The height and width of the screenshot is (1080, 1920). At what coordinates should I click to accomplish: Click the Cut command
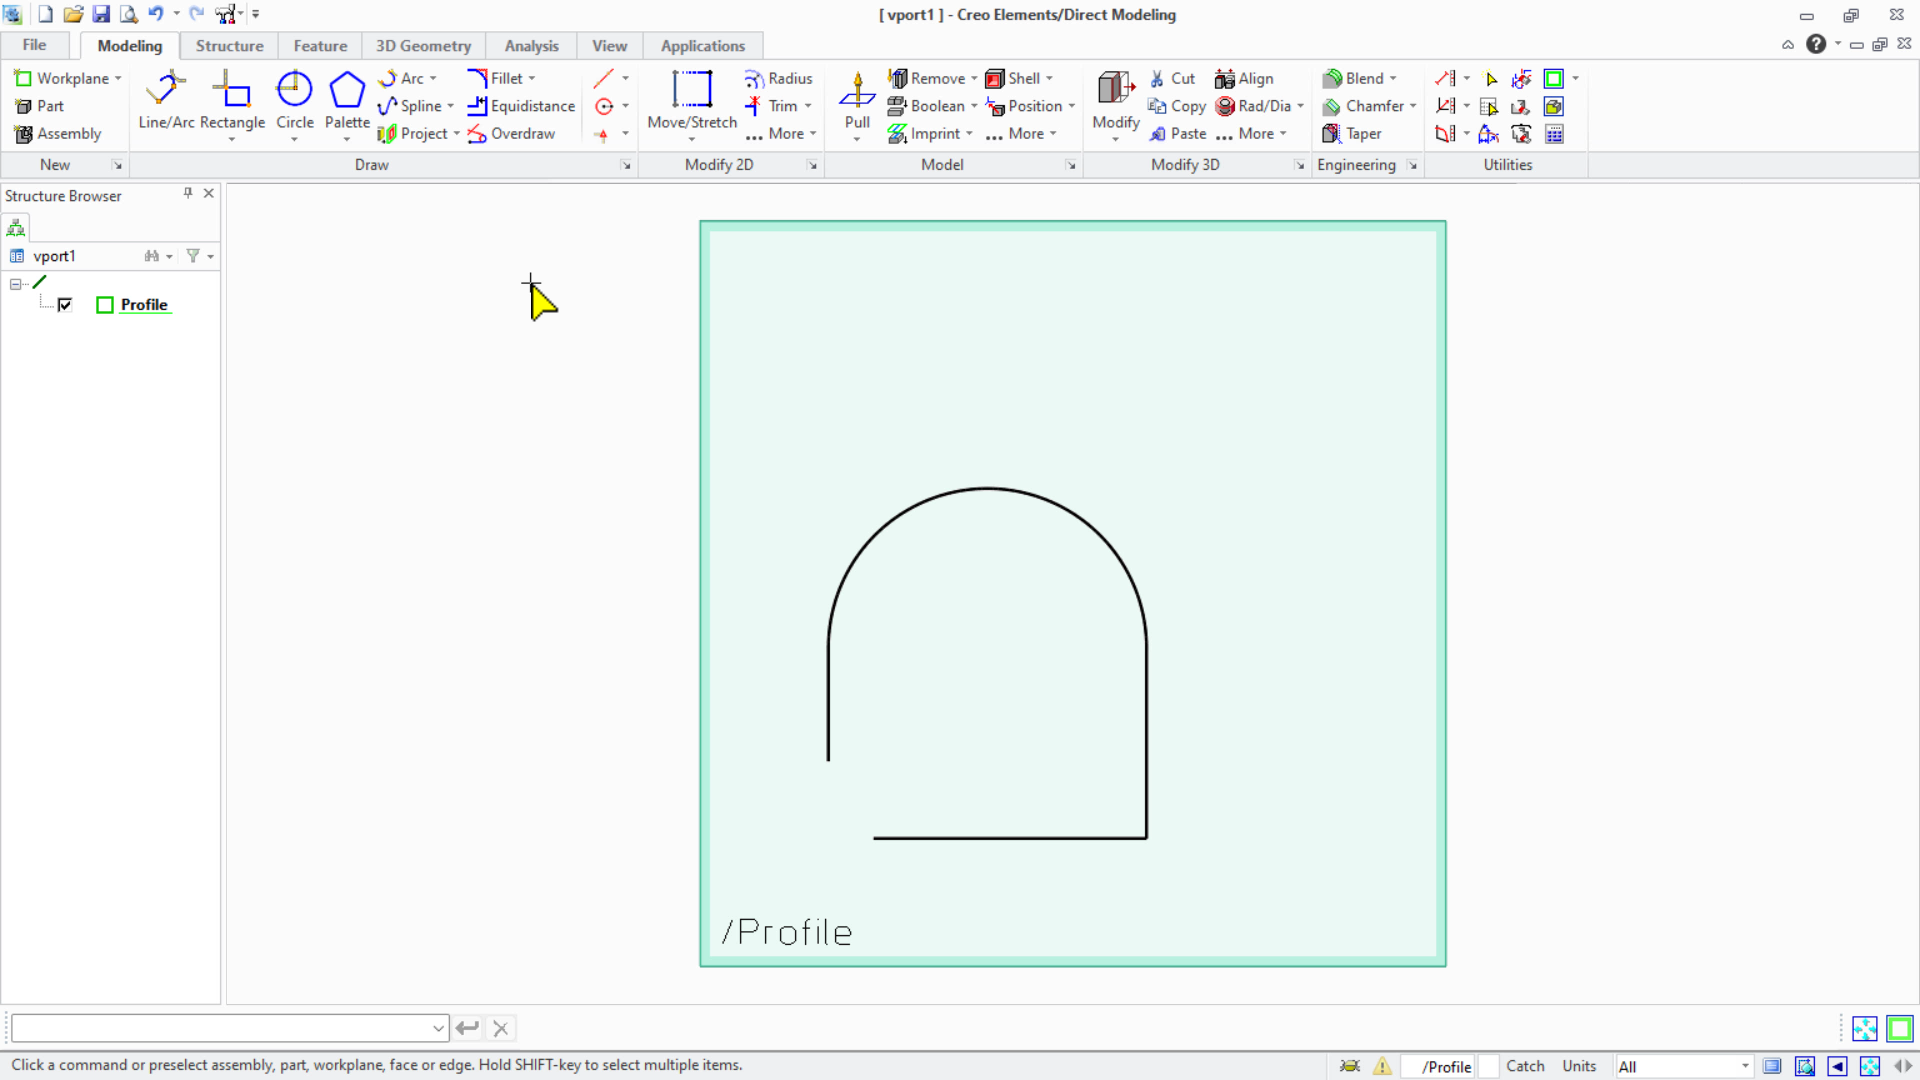(1171, 78)
